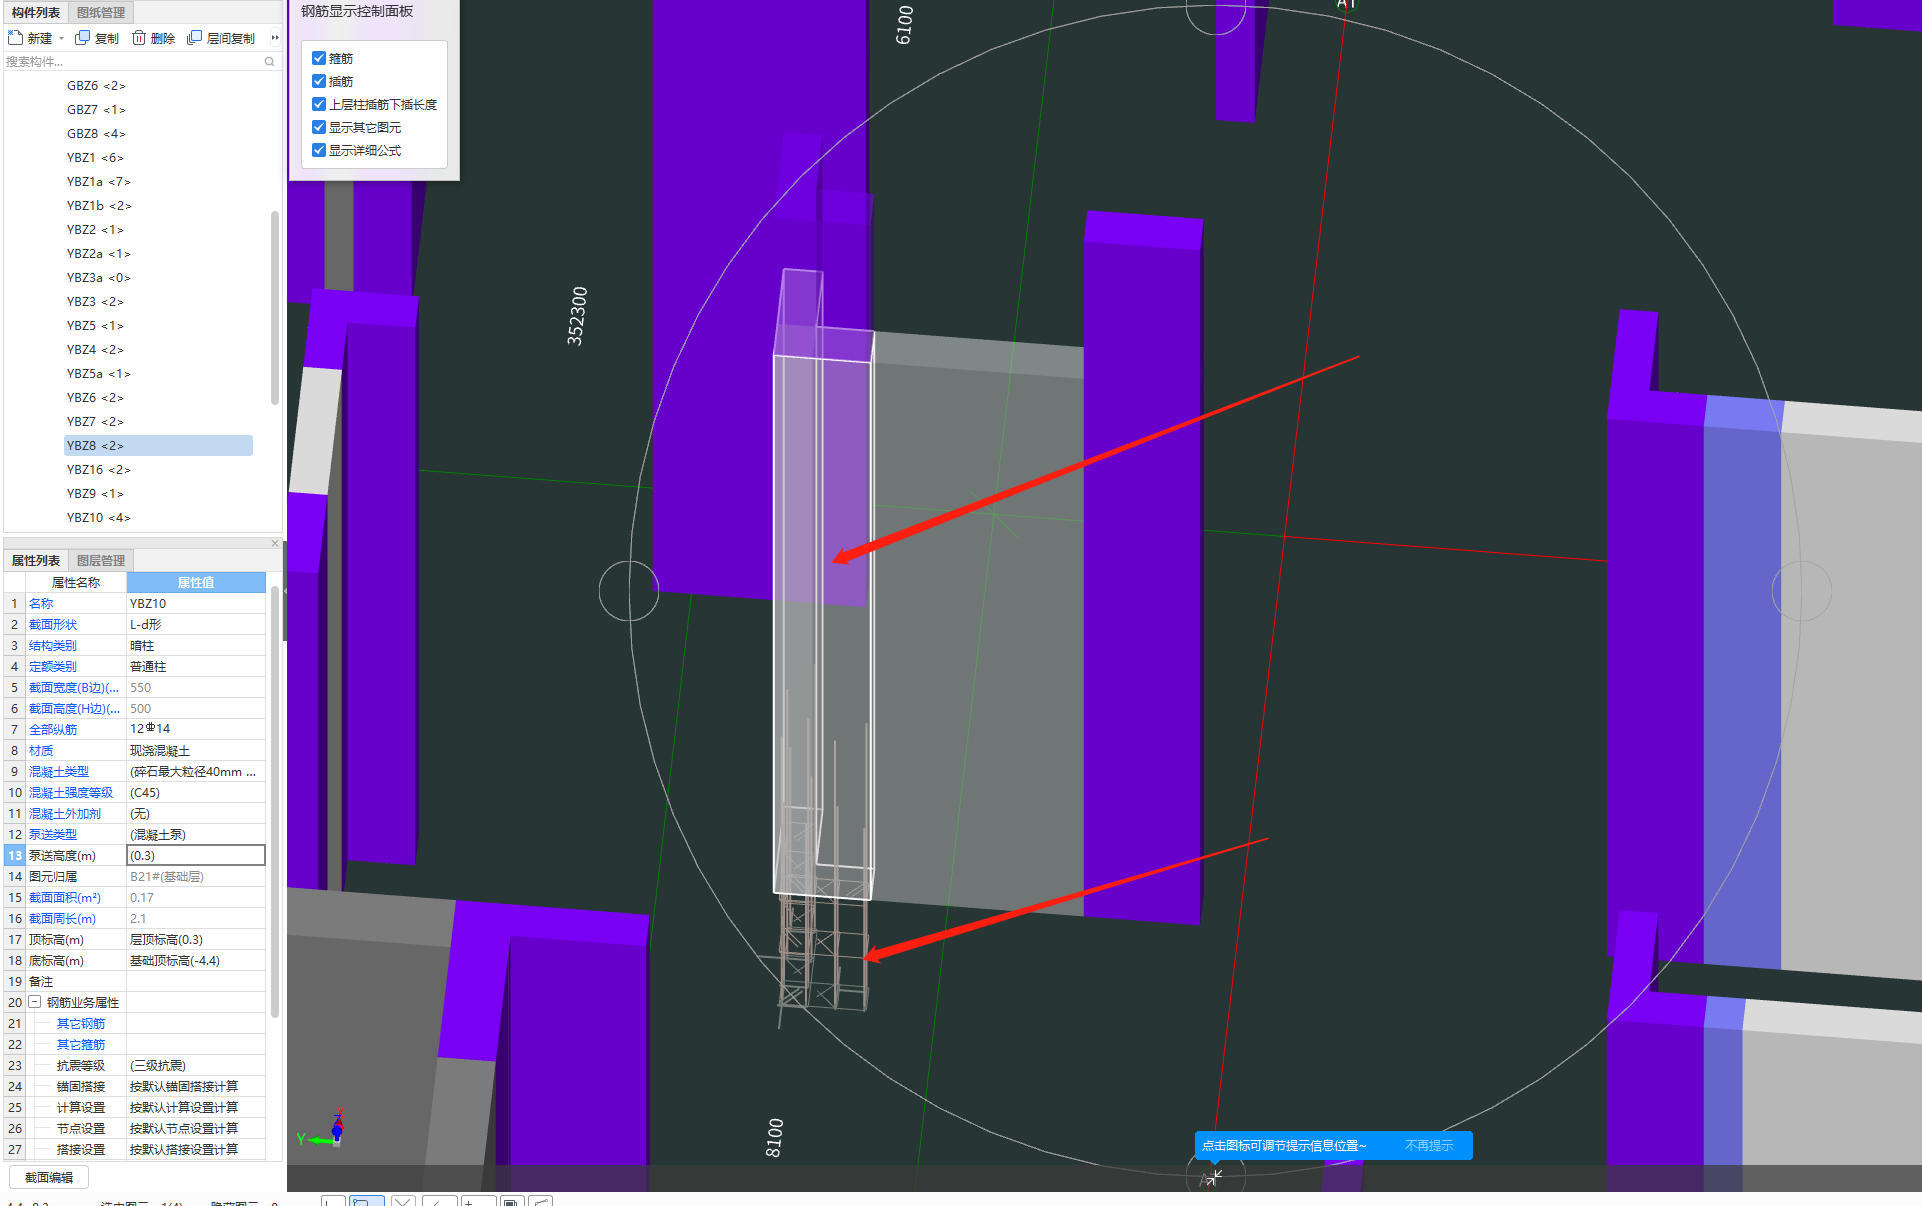This screenshot has height=1206, width=1922.
Task: Expand the toolbar overflow arrows
Action: point(275,38)
